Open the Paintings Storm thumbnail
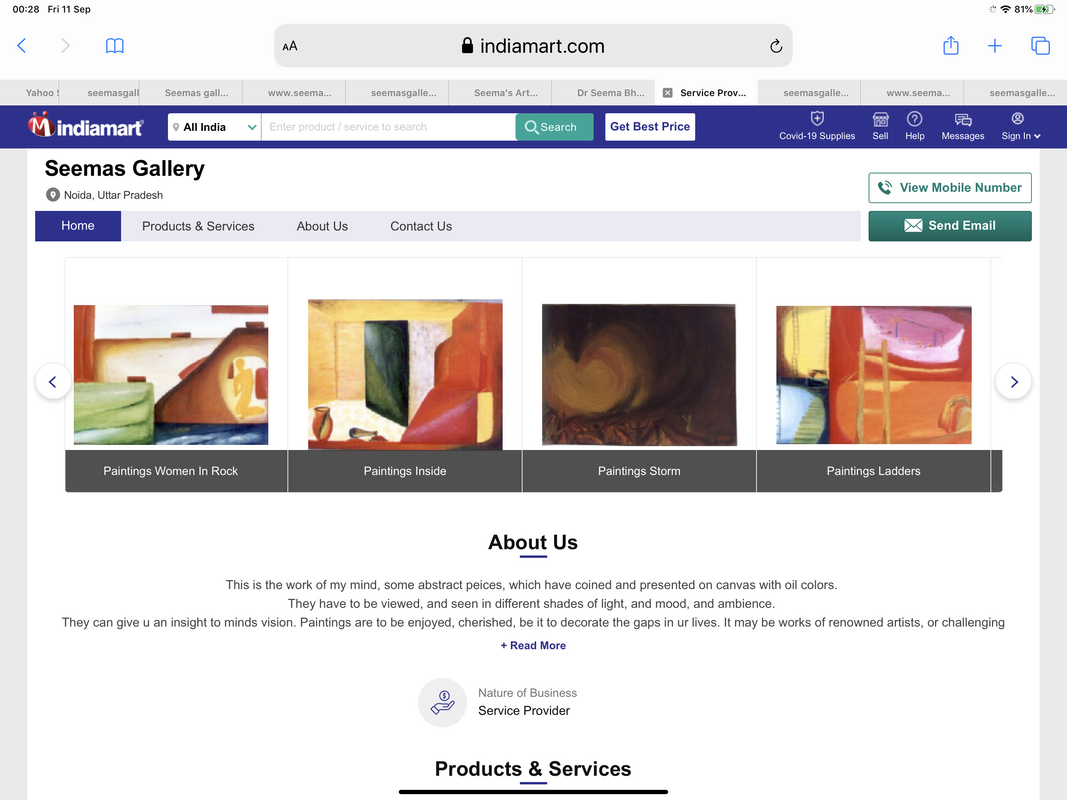Screen dimensions: 1067x800 click(639, 375)
